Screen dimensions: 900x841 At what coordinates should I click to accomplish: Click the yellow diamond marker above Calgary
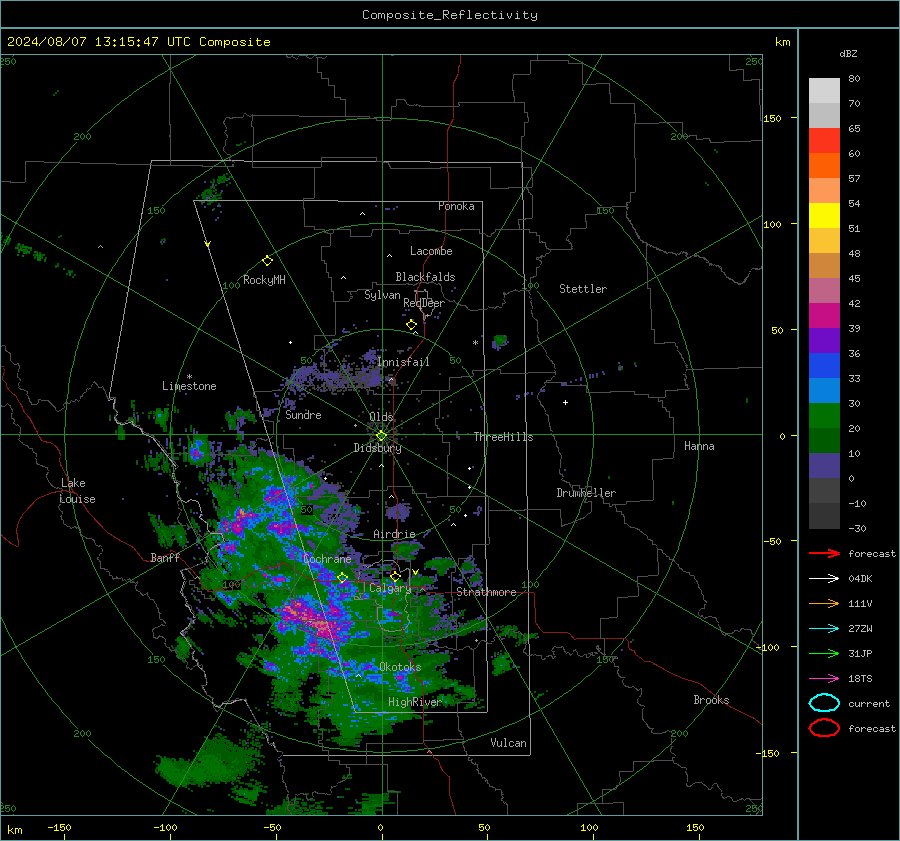pyautogui.click(x=395, y=576)
